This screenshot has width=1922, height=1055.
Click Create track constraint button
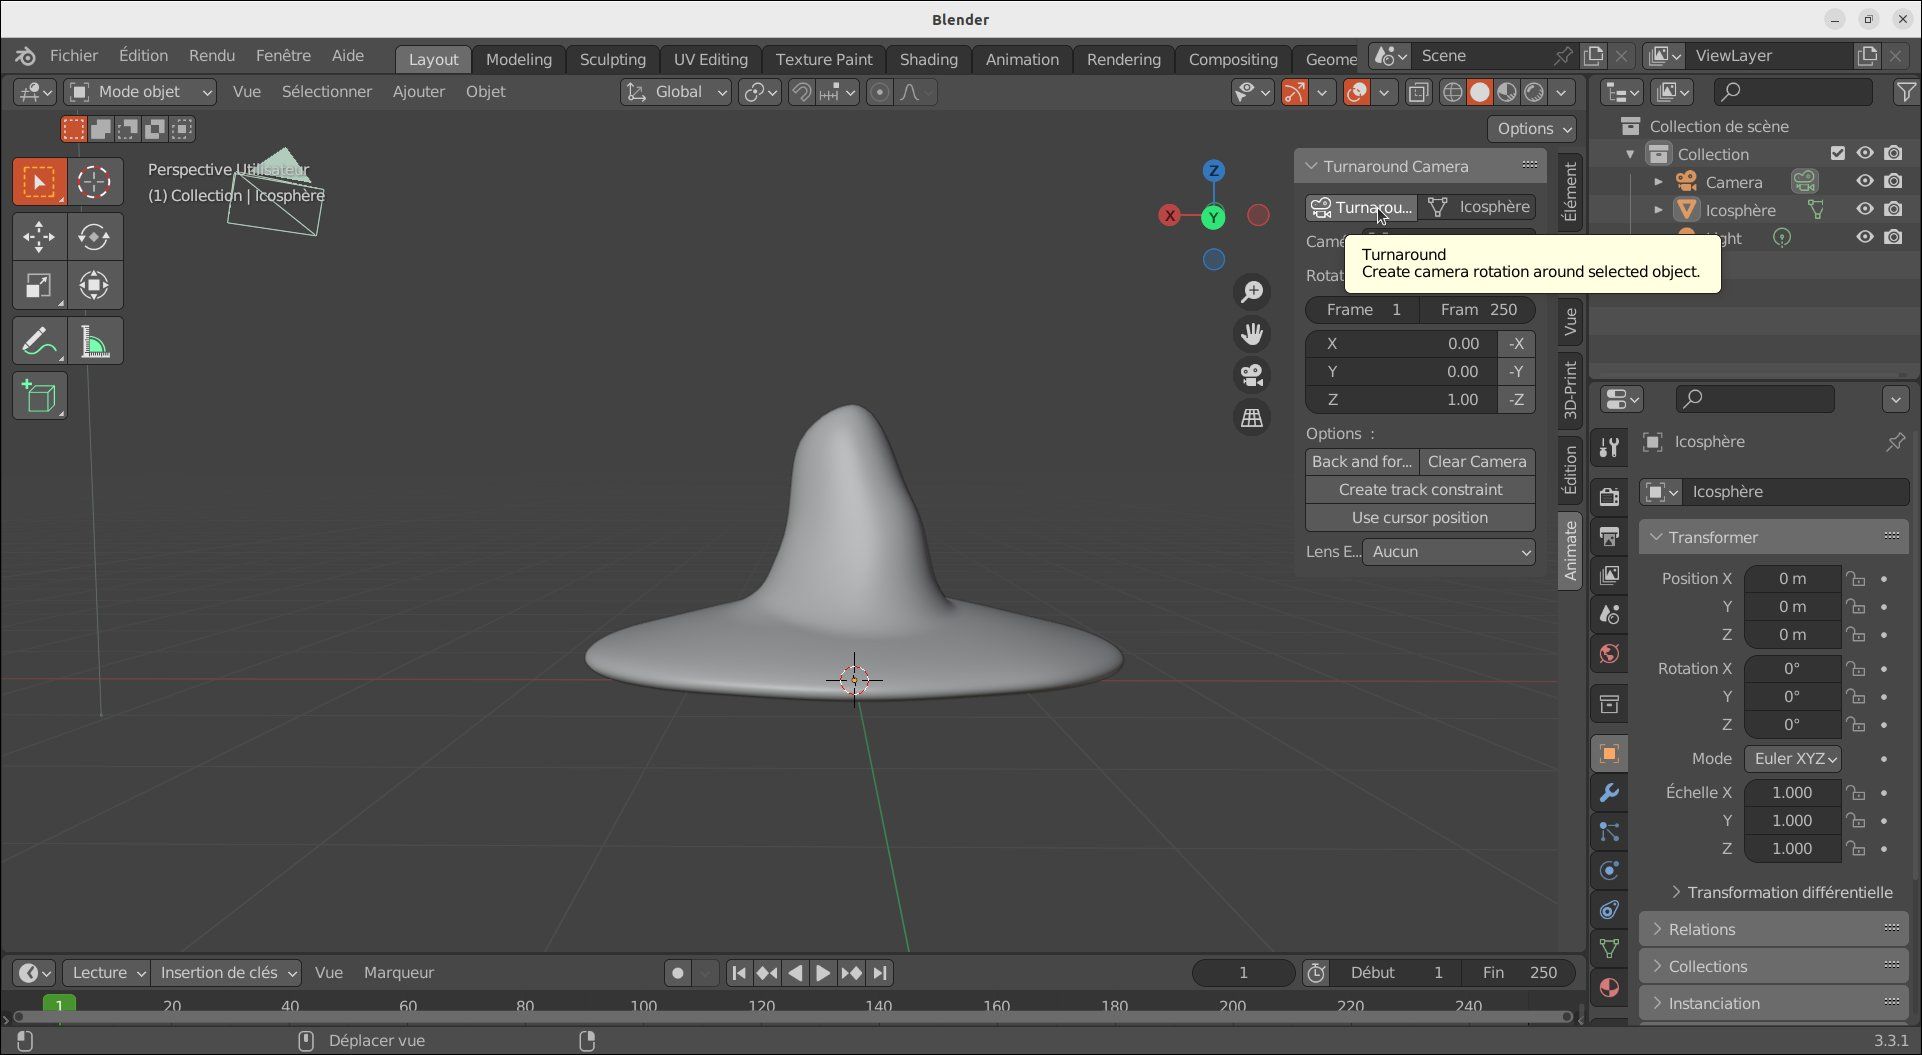(1420, 490)
